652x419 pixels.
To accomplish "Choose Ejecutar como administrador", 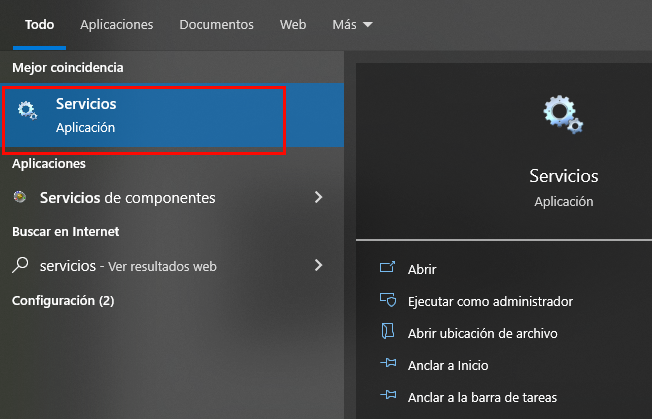I will tap(490, 301).
